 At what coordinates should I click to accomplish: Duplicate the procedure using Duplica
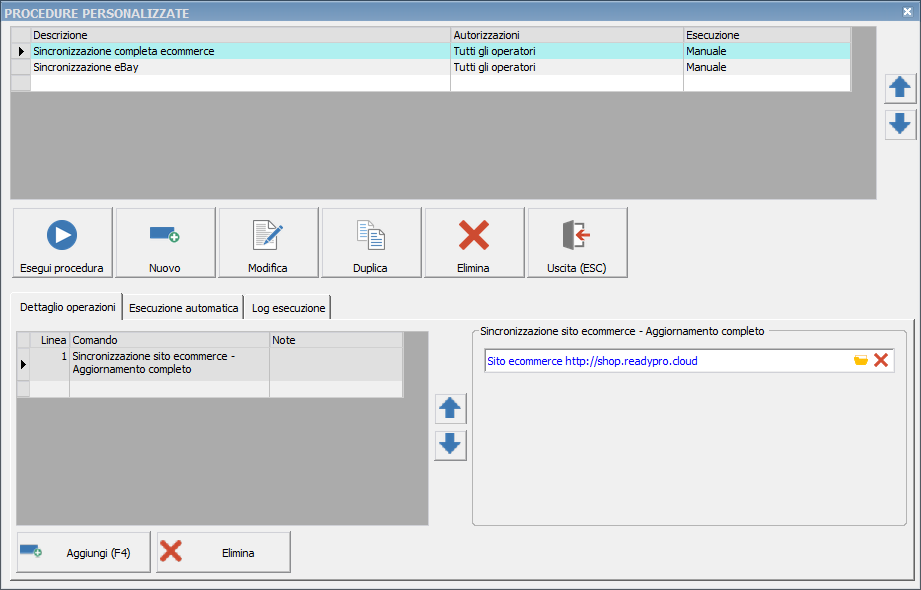pos(371,243)
